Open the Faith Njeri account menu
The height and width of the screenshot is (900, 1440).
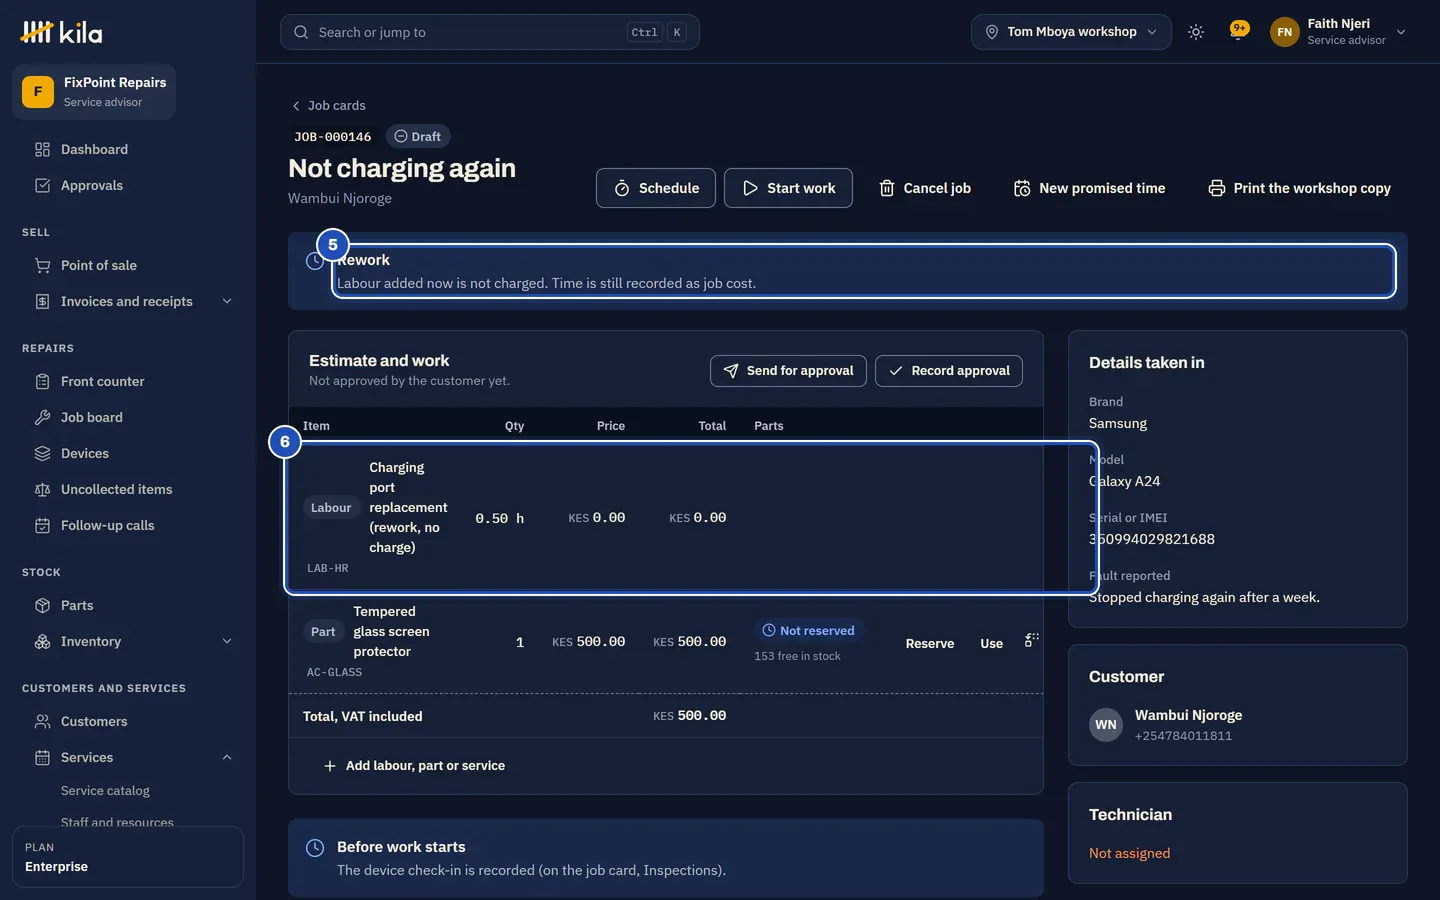pyautogui.click(x=1340, y=32)
